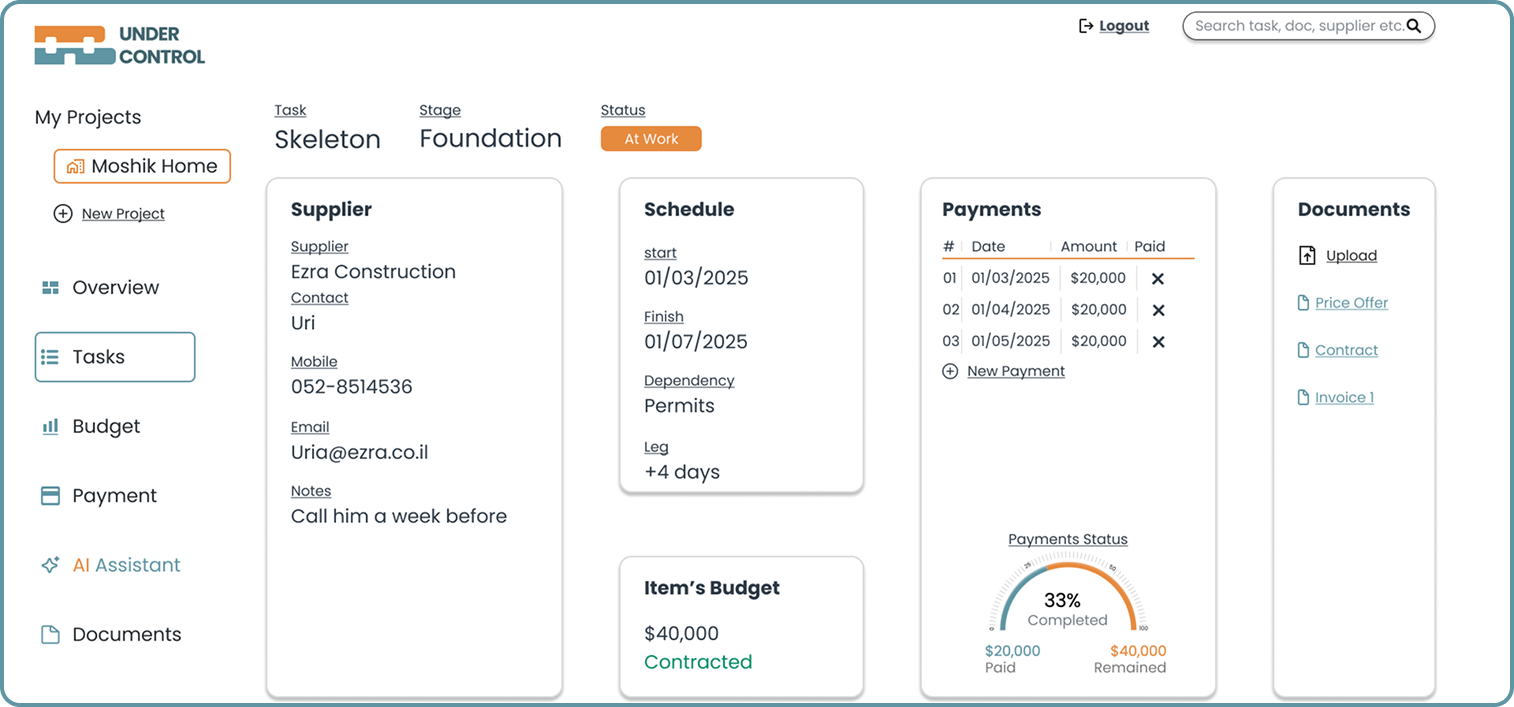Toggle paid mark for payment 02
The image size is (1514, 707).
[x=1158, y=310]
